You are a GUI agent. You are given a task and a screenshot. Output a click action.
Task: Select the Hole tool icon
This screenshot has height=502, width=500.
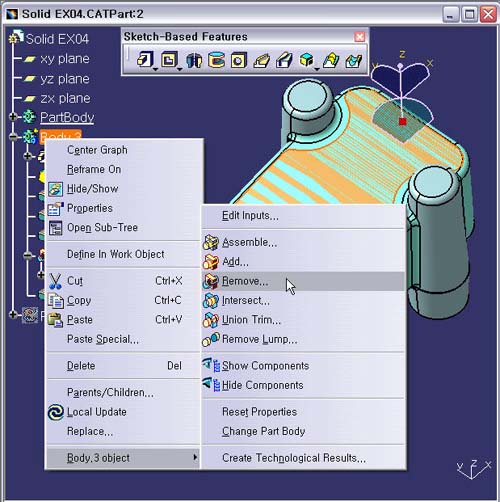(239, 60)
